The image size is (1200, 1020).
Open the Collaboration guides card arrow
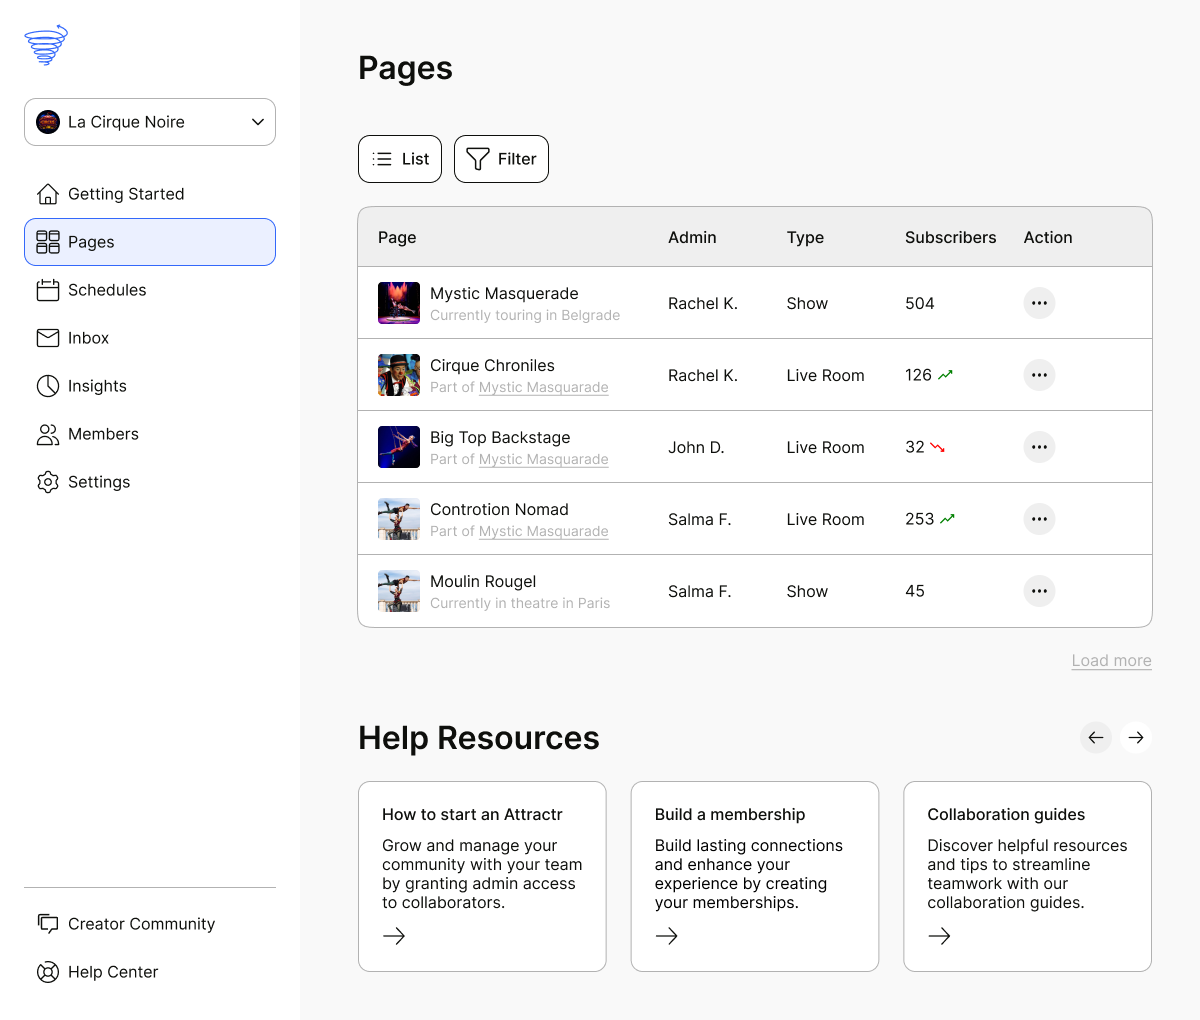click(939, 936)
